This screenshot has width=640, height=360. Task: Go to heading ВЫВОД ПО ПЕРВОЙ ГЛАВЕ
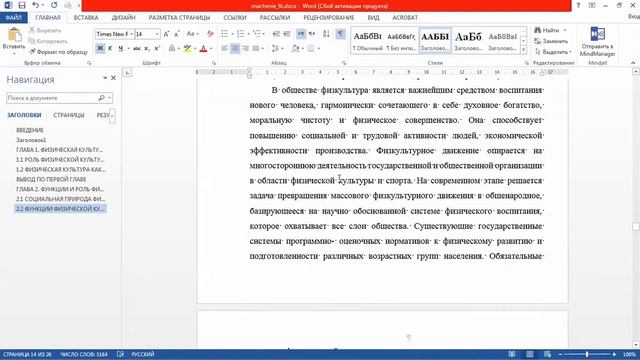(x=51, y=179)
